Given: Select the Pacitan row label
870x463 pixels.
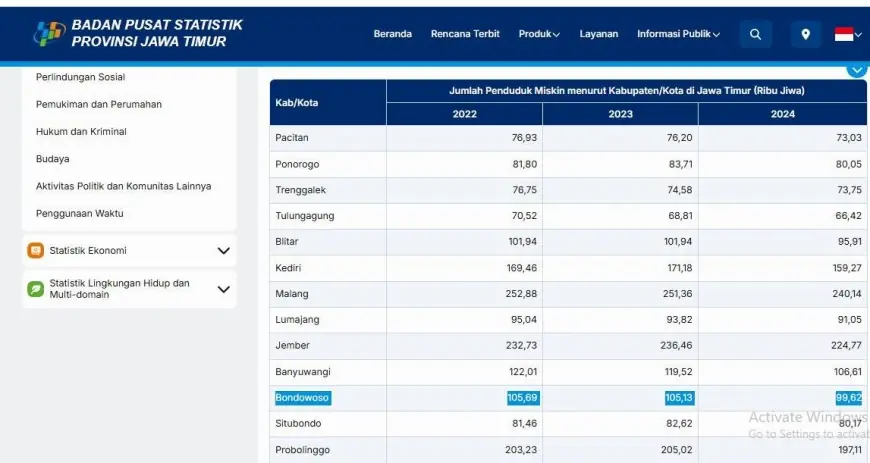Looking at the screenshot, I should coord(292,138).
